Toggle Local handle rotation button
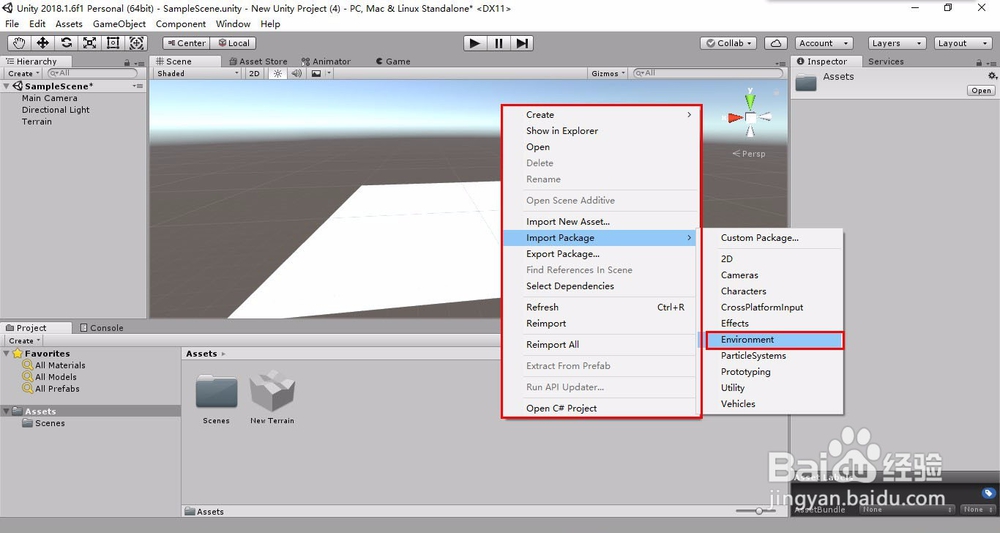Image resolution: width=1000 pixels, height=533 pixels. point(234,43)
